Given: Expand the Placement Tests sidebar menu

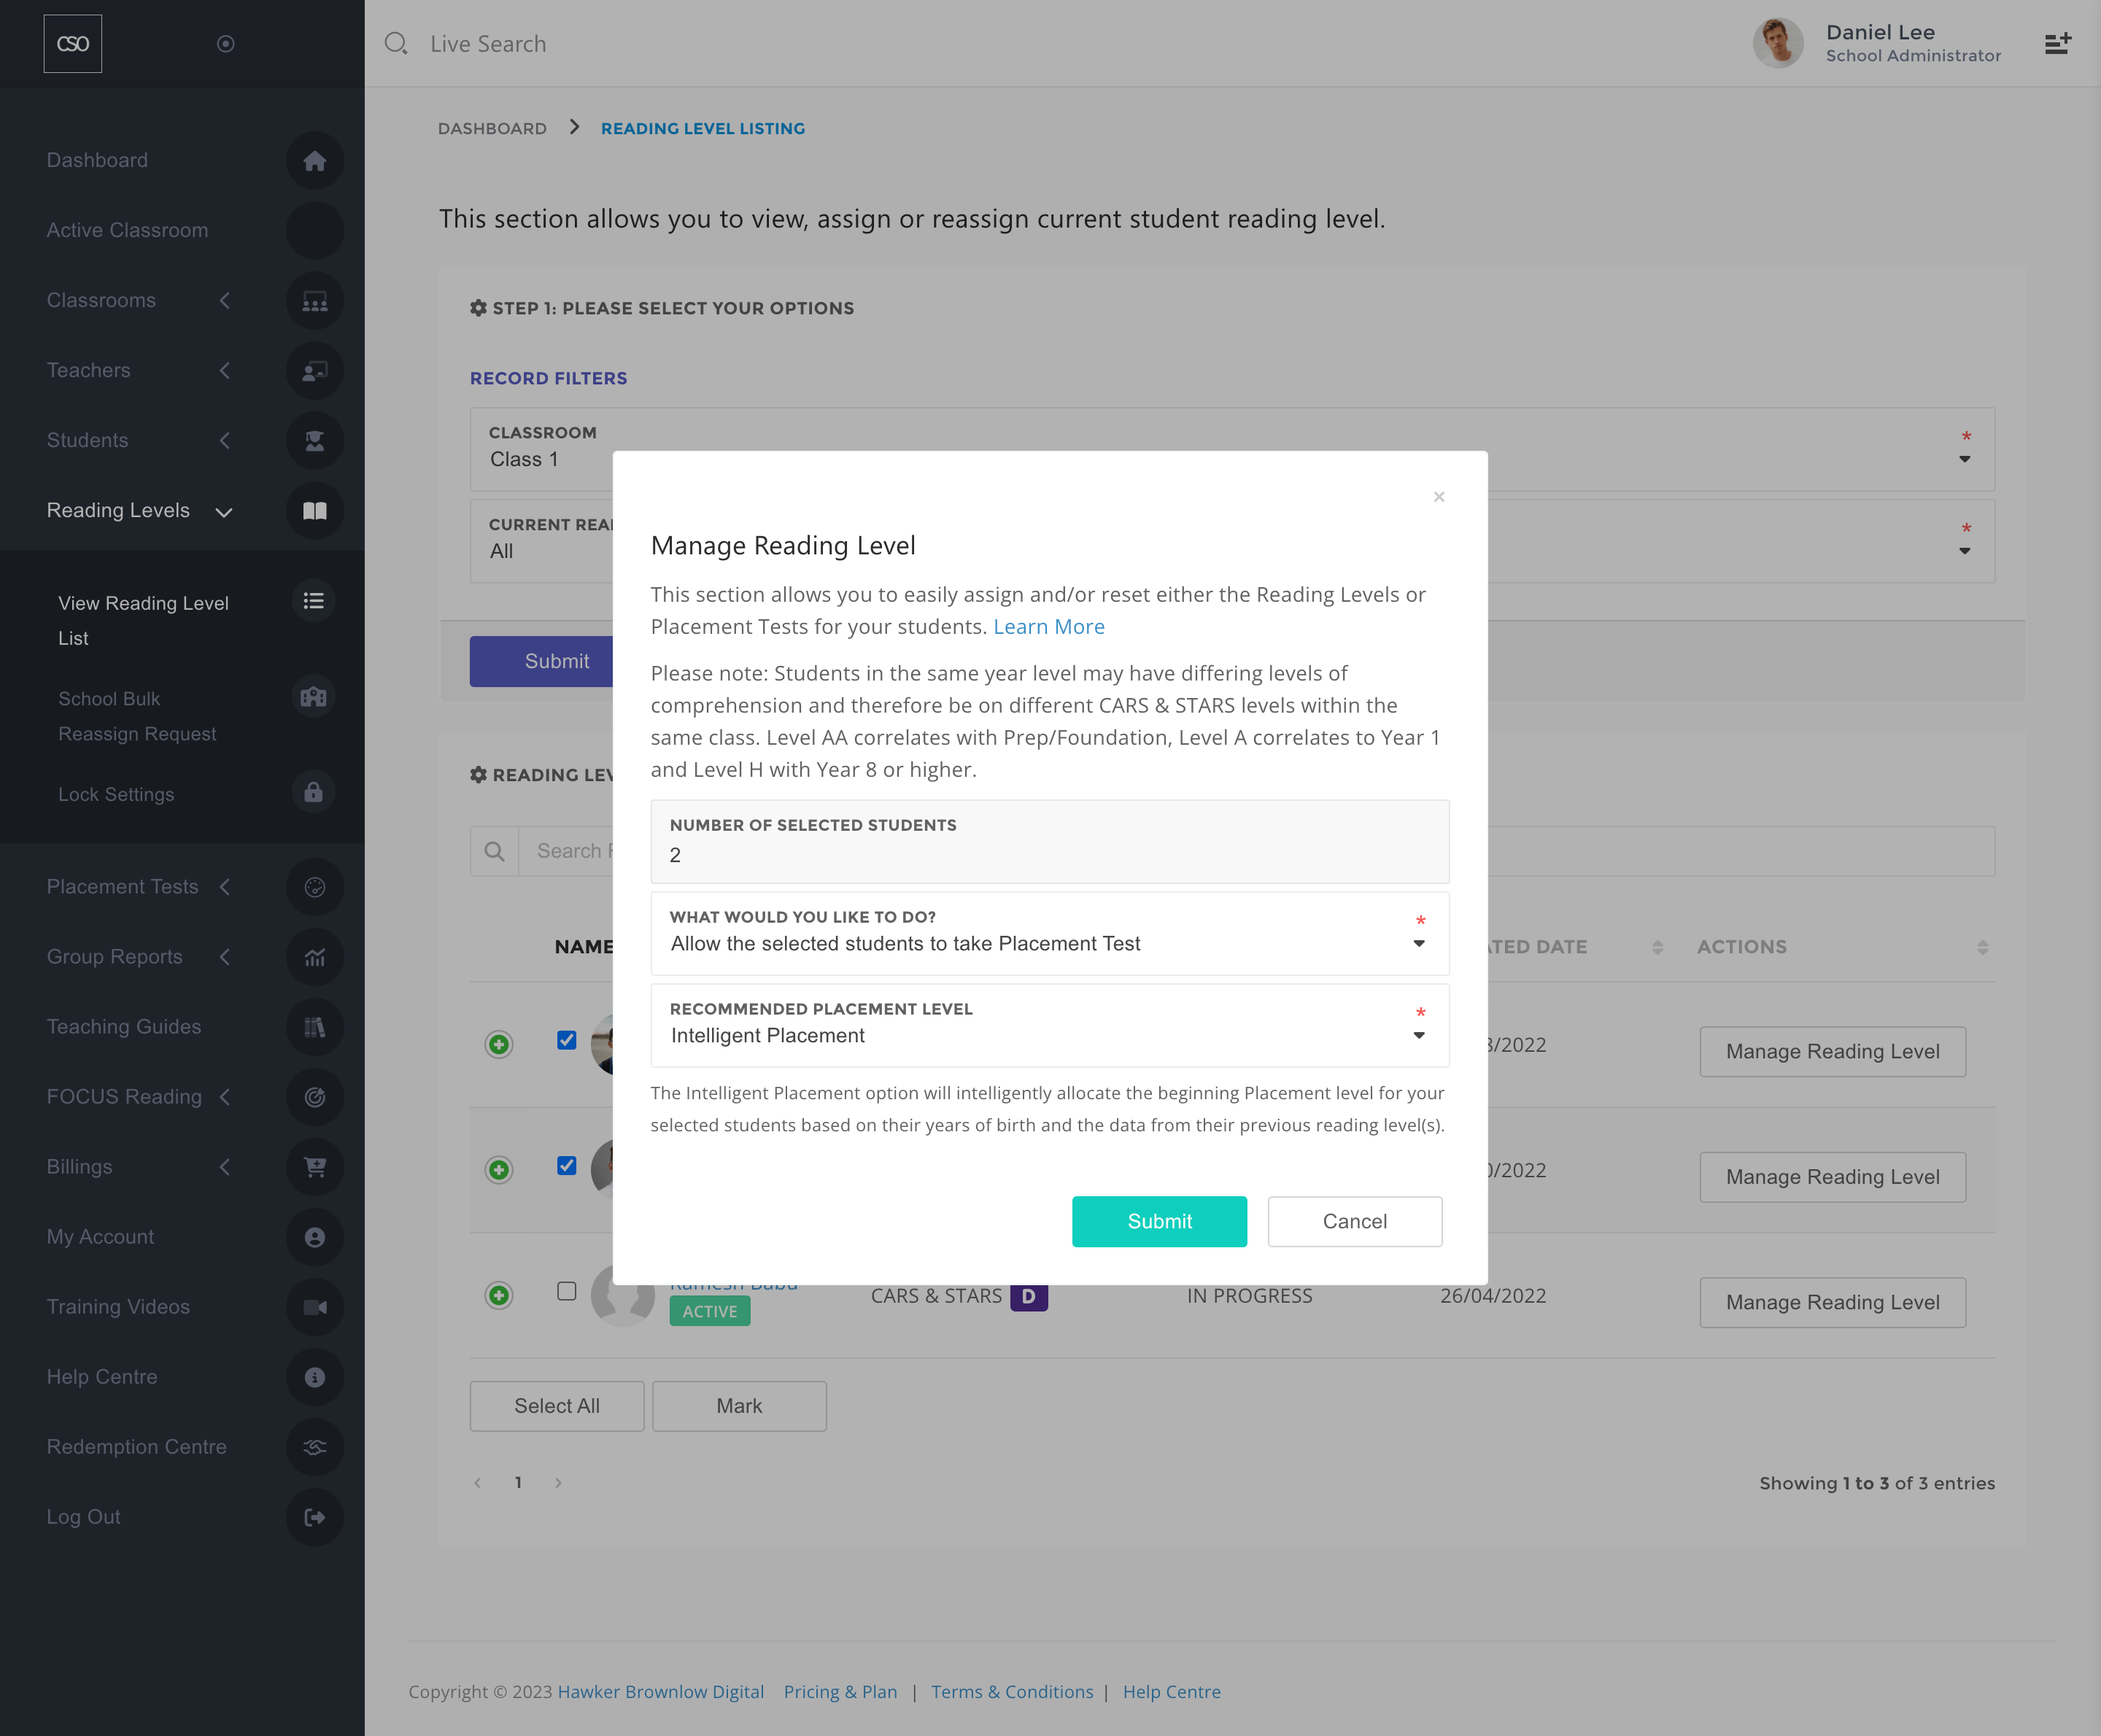Looking at the screenshot, I should tap(123, 887).
